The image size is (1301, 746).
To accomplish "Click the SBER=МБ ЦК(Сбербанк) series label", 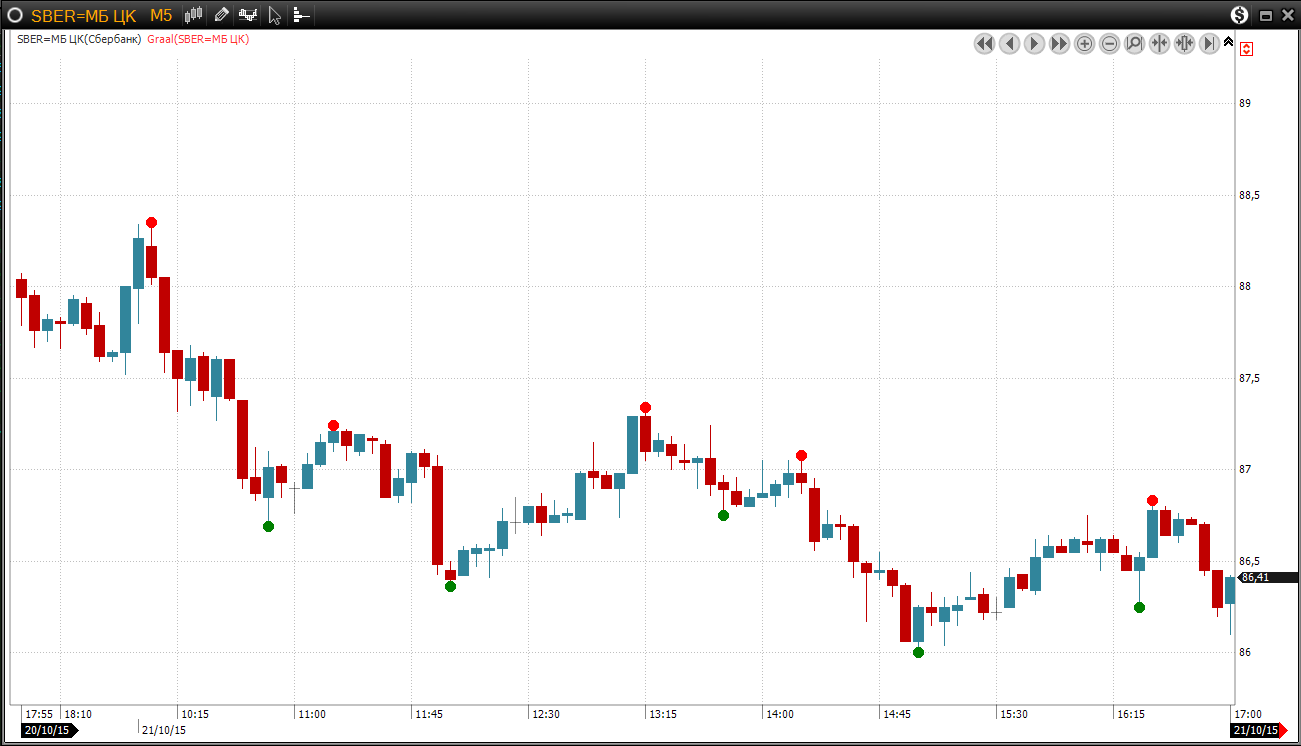I will pos(79,39).
